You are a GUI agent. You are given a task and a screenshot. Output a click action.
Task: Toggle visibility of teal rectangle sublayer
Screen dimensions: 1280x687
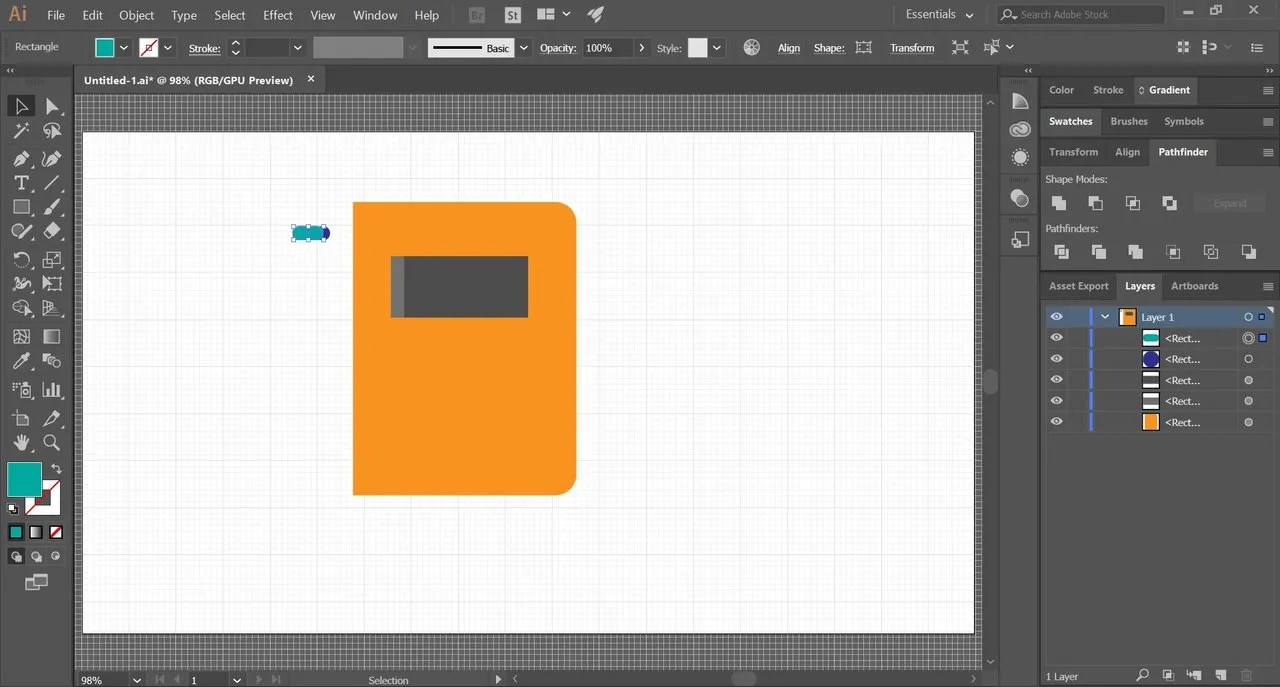tap(1056, 338)
